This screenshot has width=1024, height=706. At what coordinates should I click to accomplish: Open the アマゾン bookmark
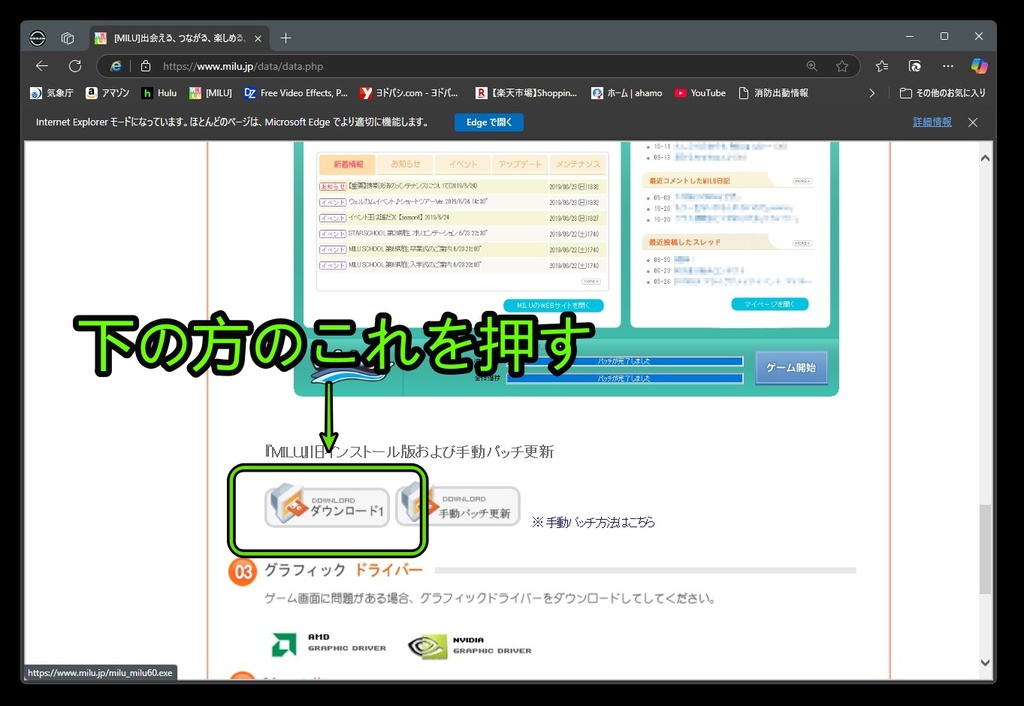coord(108,93)
